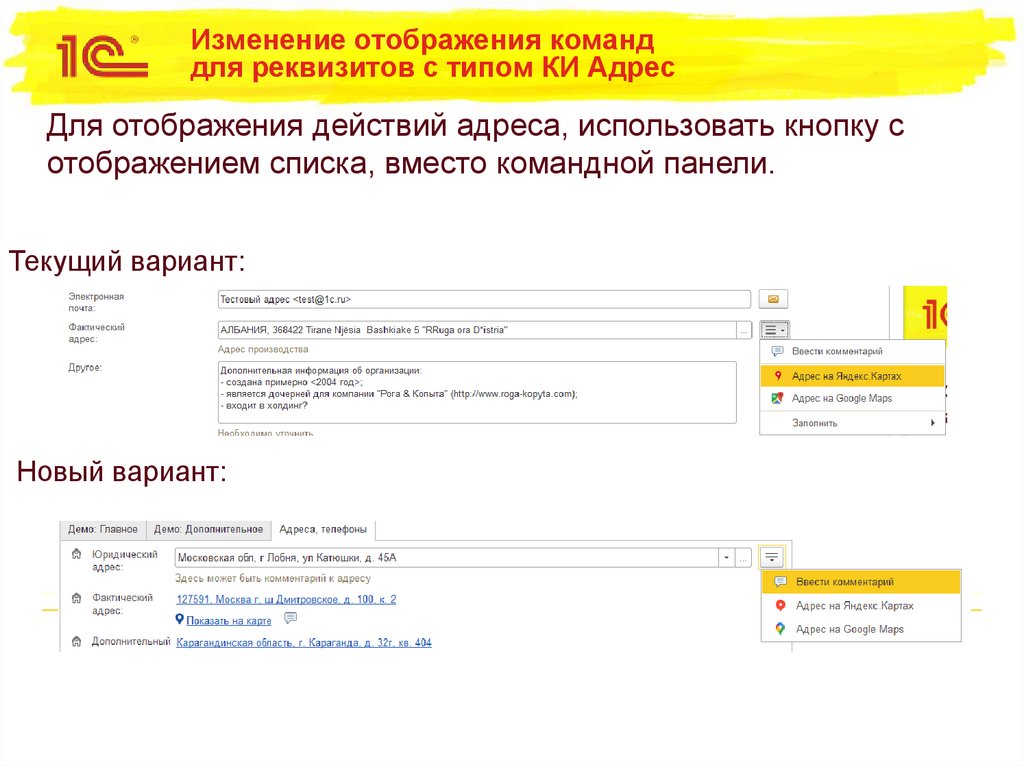Select the 'Адреса, телефоны' tab
The width and height of the screenshot is (1024, 767).
pyautogui.click(x=323, y=529)
